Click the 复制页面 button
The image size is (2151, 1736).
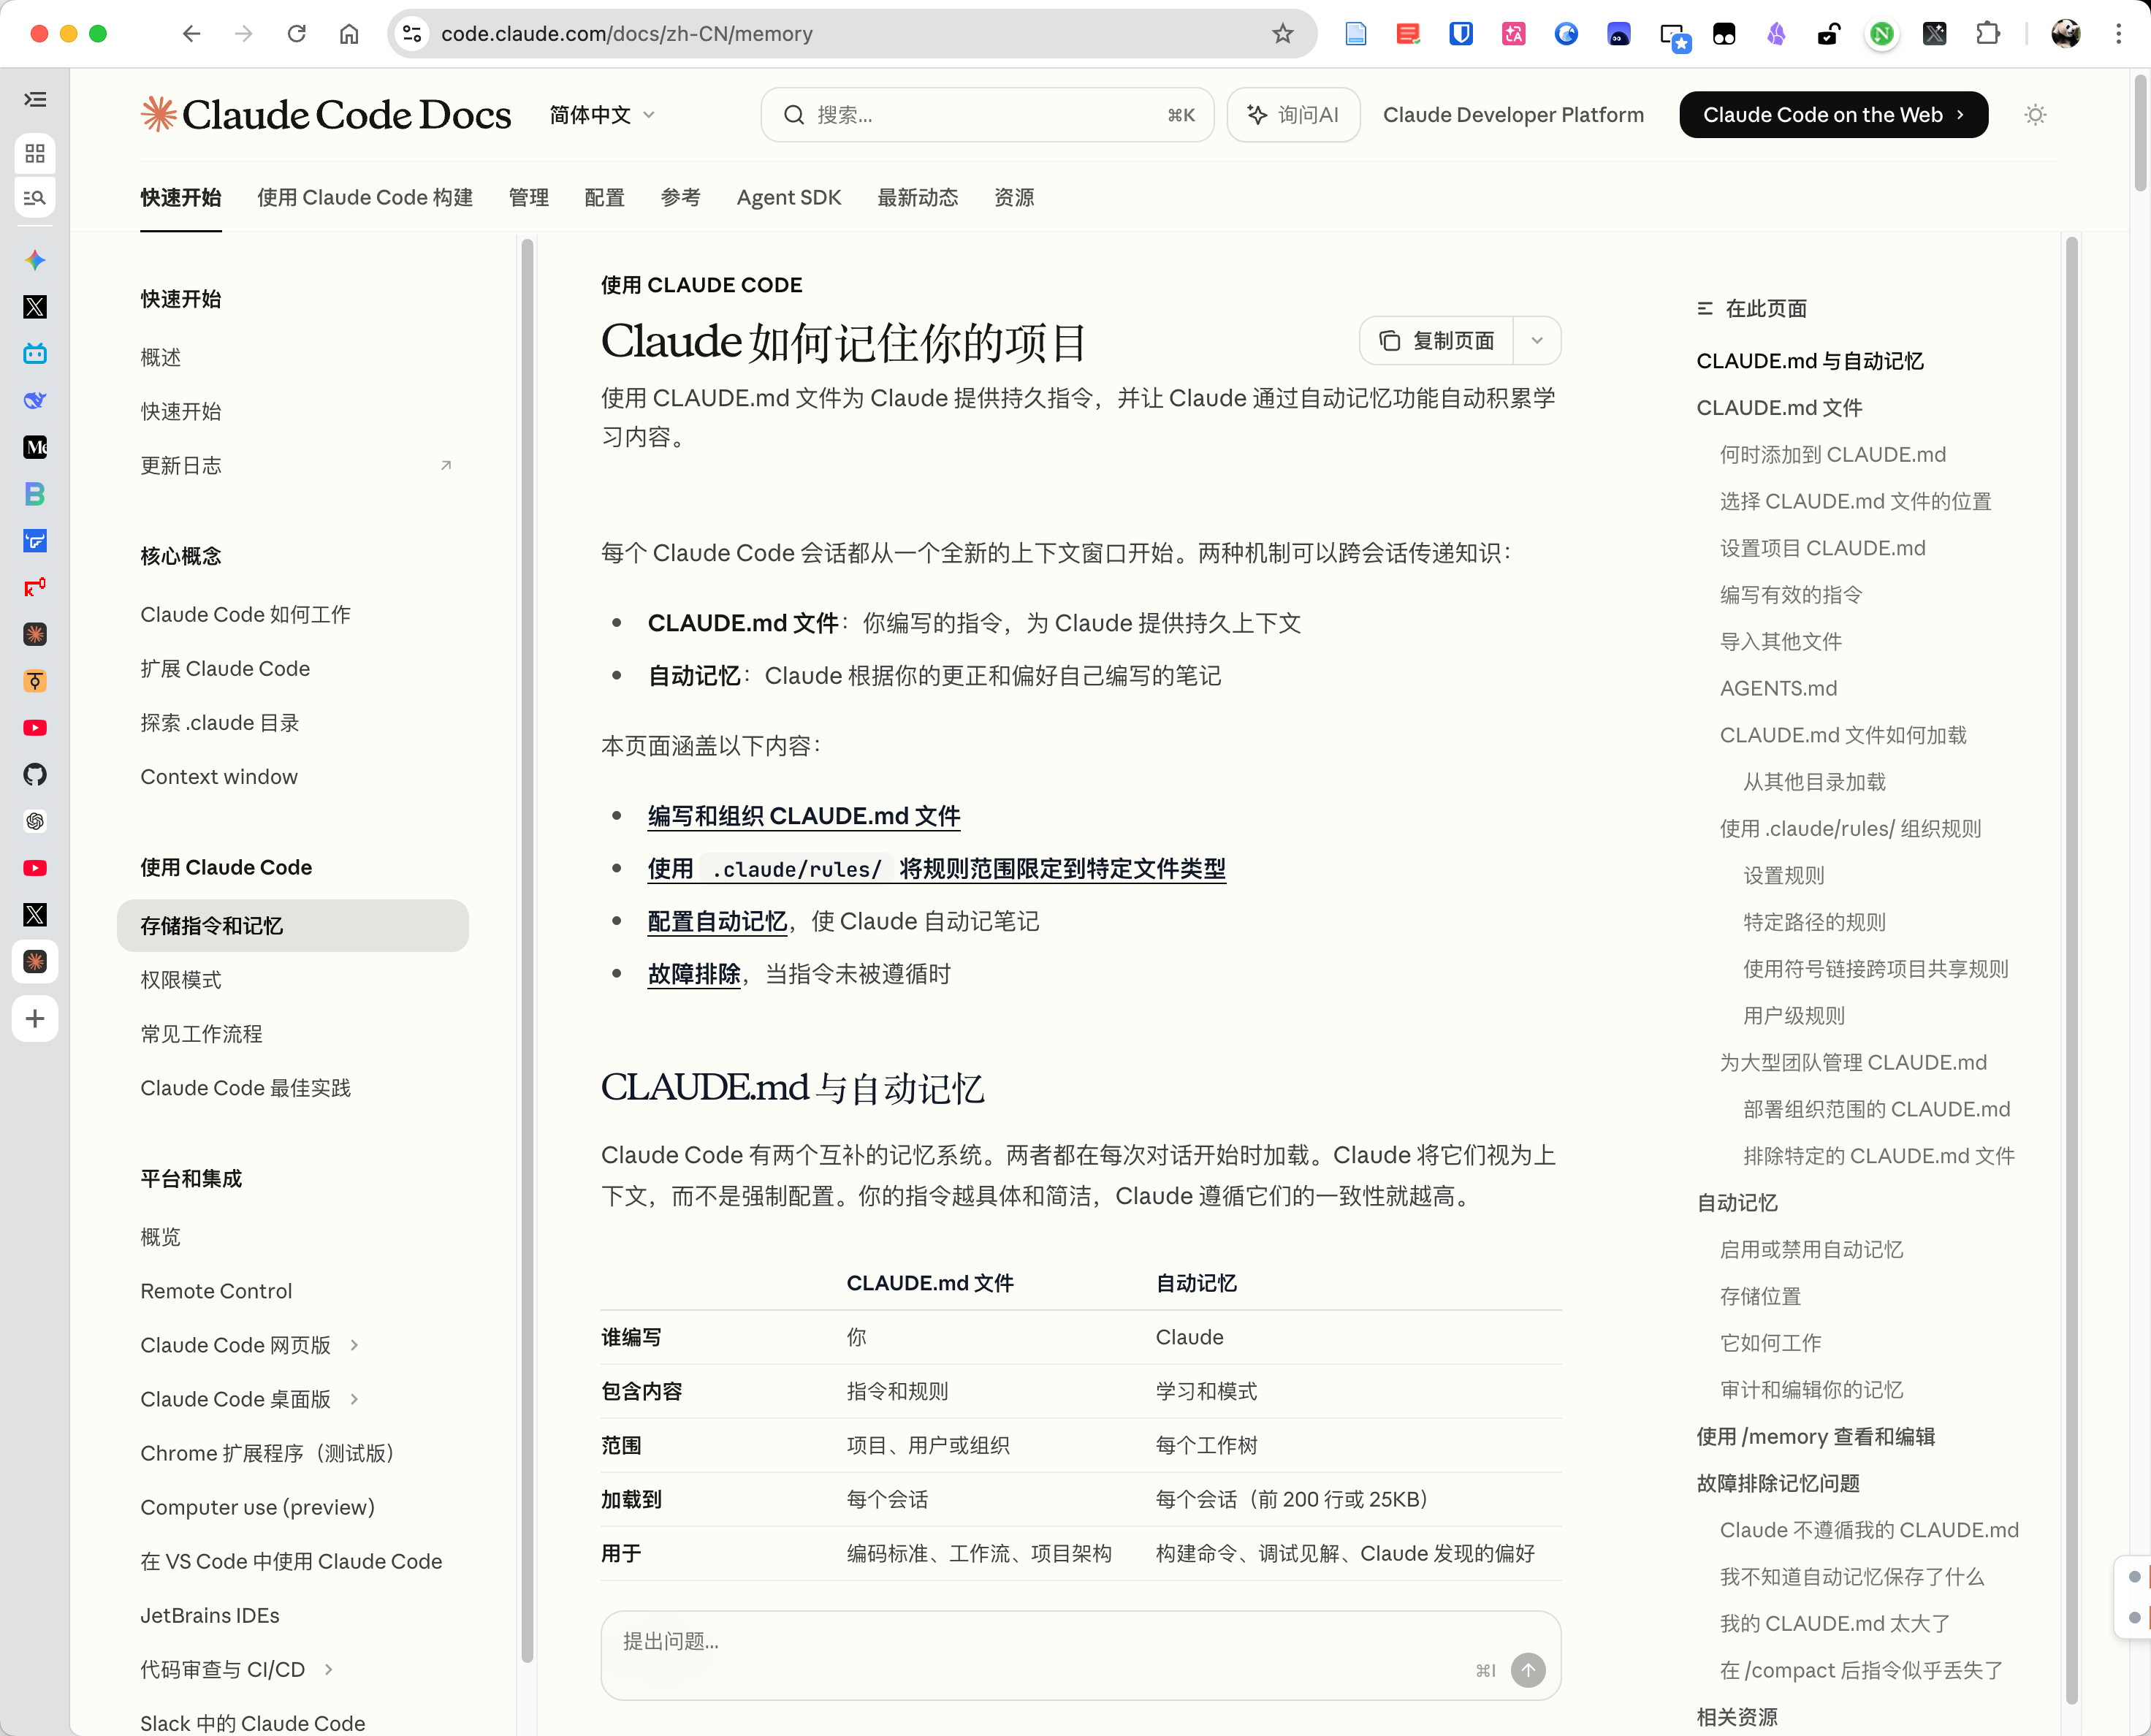click(x=1437, y=341)
